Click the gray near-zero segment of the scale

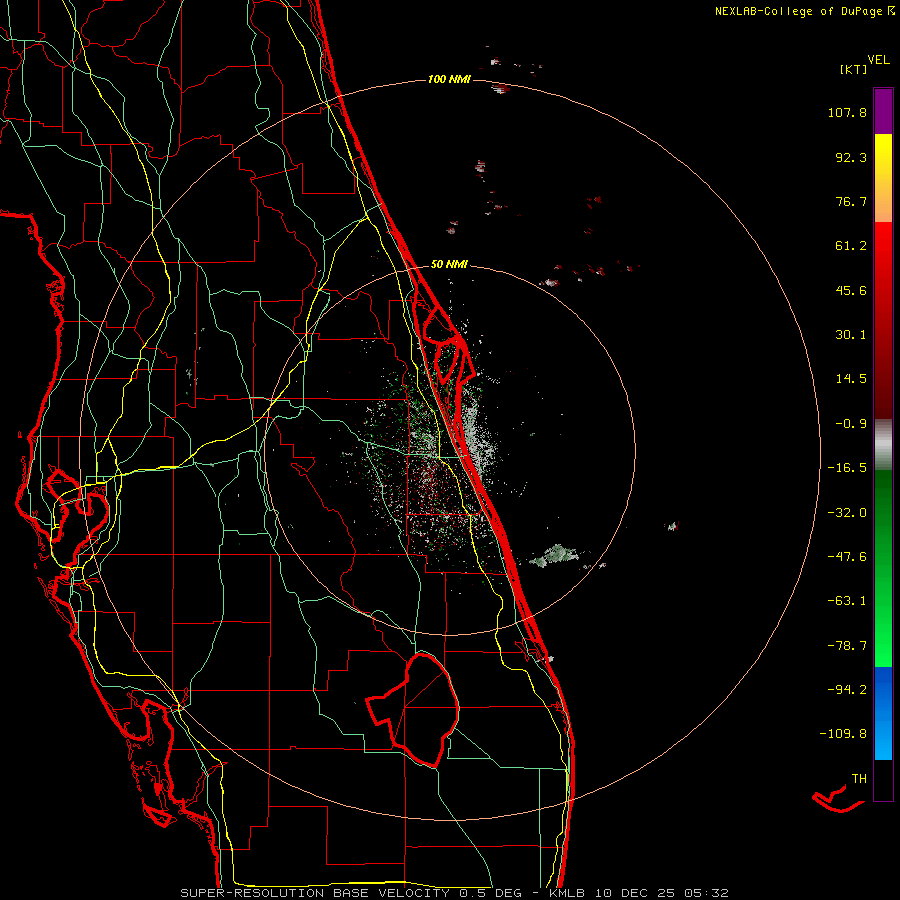click(883, 445)
